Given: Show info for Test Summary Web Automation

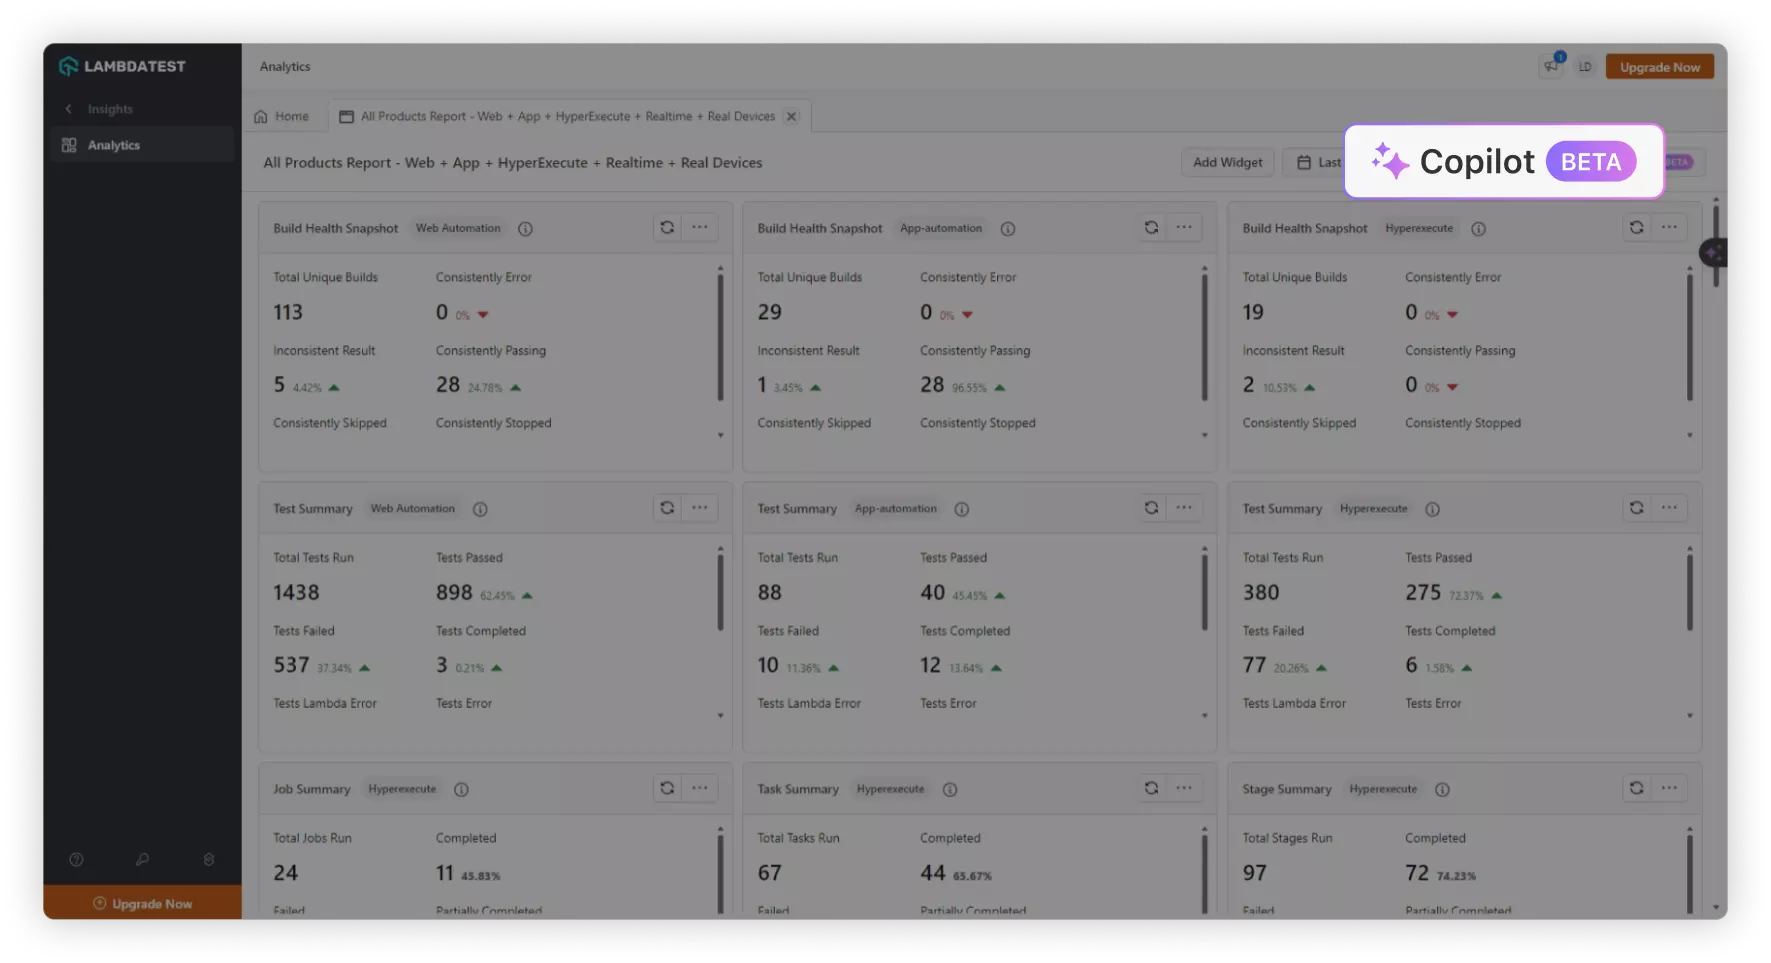Looking at the screenshot, I should (x=480, y=509).
